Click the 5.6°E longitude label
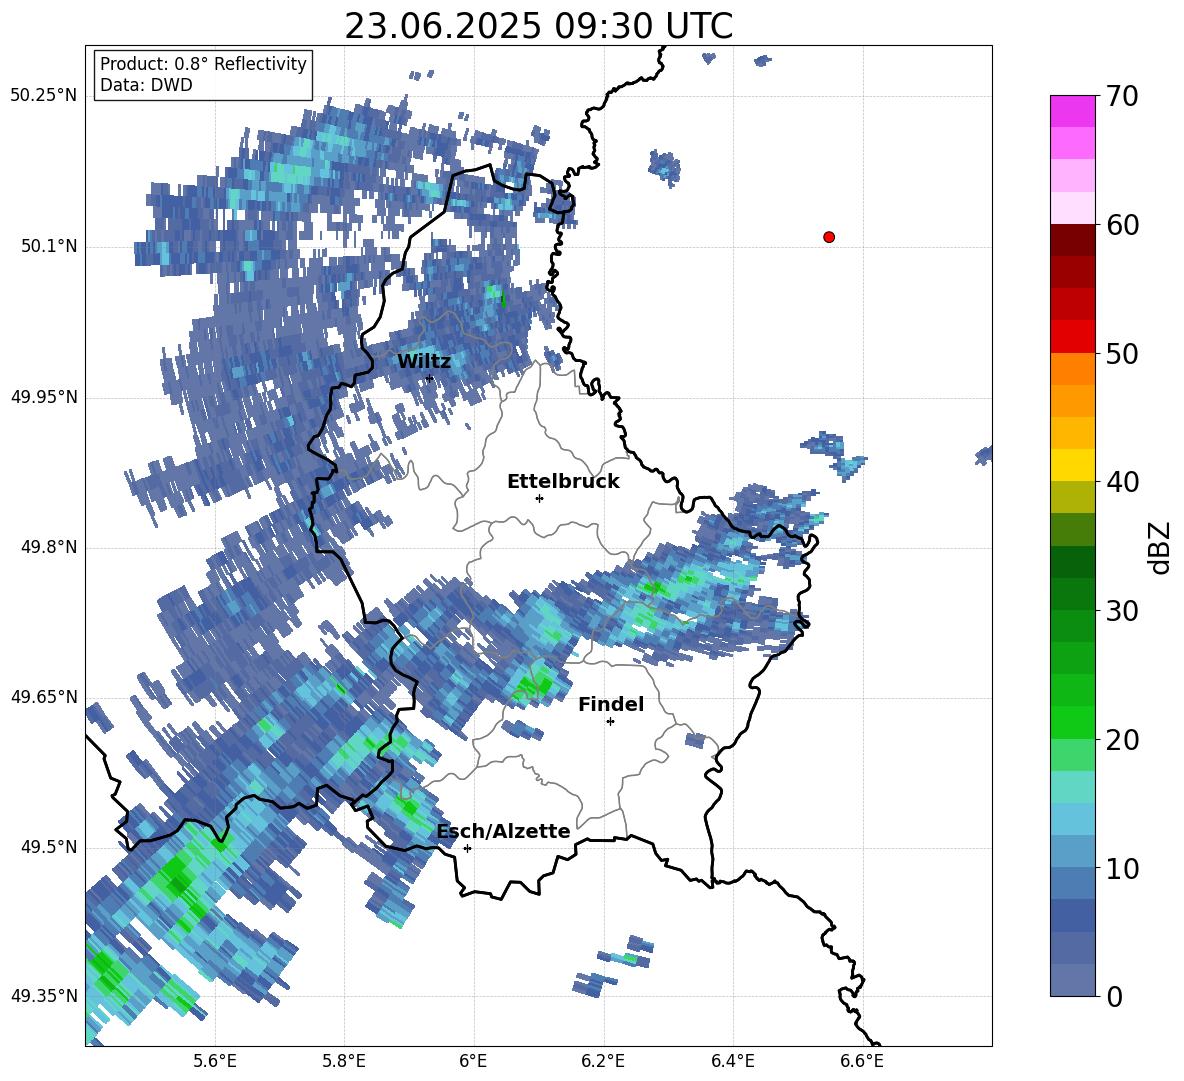 pos(215,1061)
